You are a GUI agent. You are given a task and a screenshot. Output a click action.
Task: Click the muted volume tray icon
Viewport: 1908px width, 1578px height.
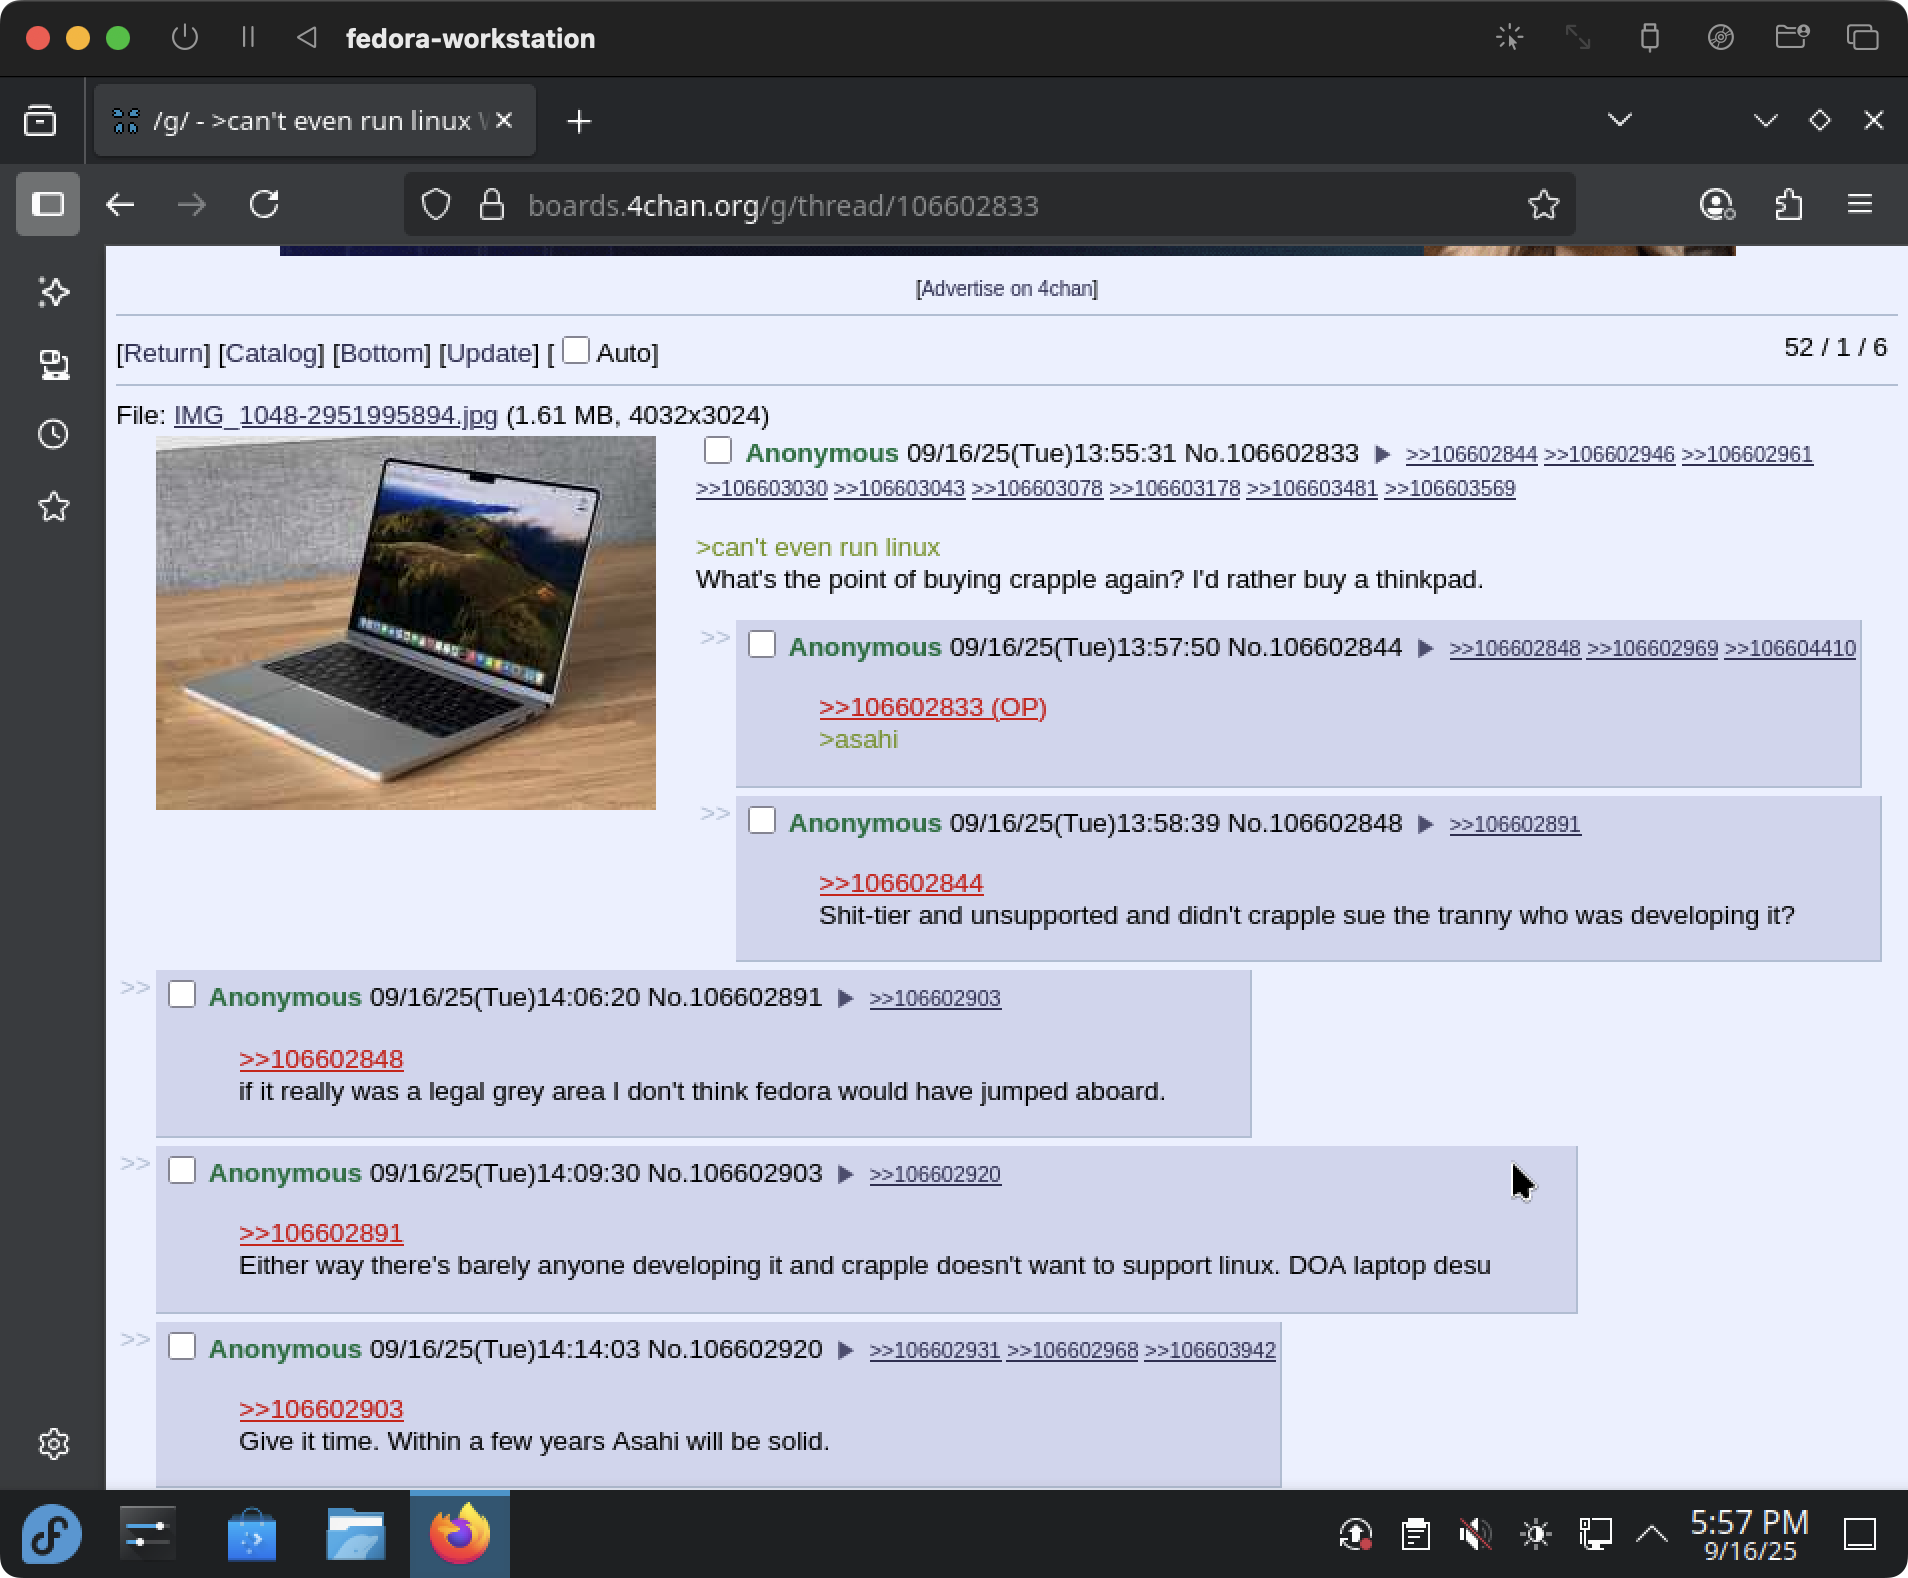coord(1475,1534)
